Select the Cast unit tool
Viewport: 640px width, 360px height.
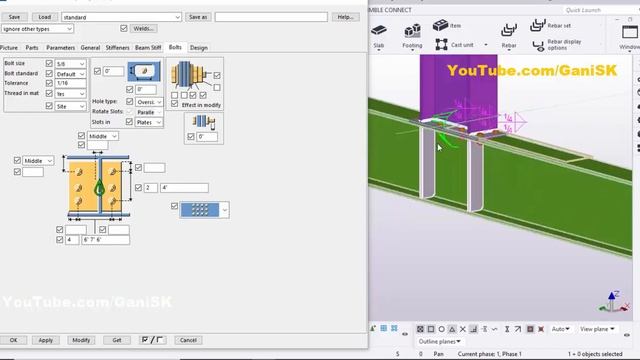(x=455, y=44)
